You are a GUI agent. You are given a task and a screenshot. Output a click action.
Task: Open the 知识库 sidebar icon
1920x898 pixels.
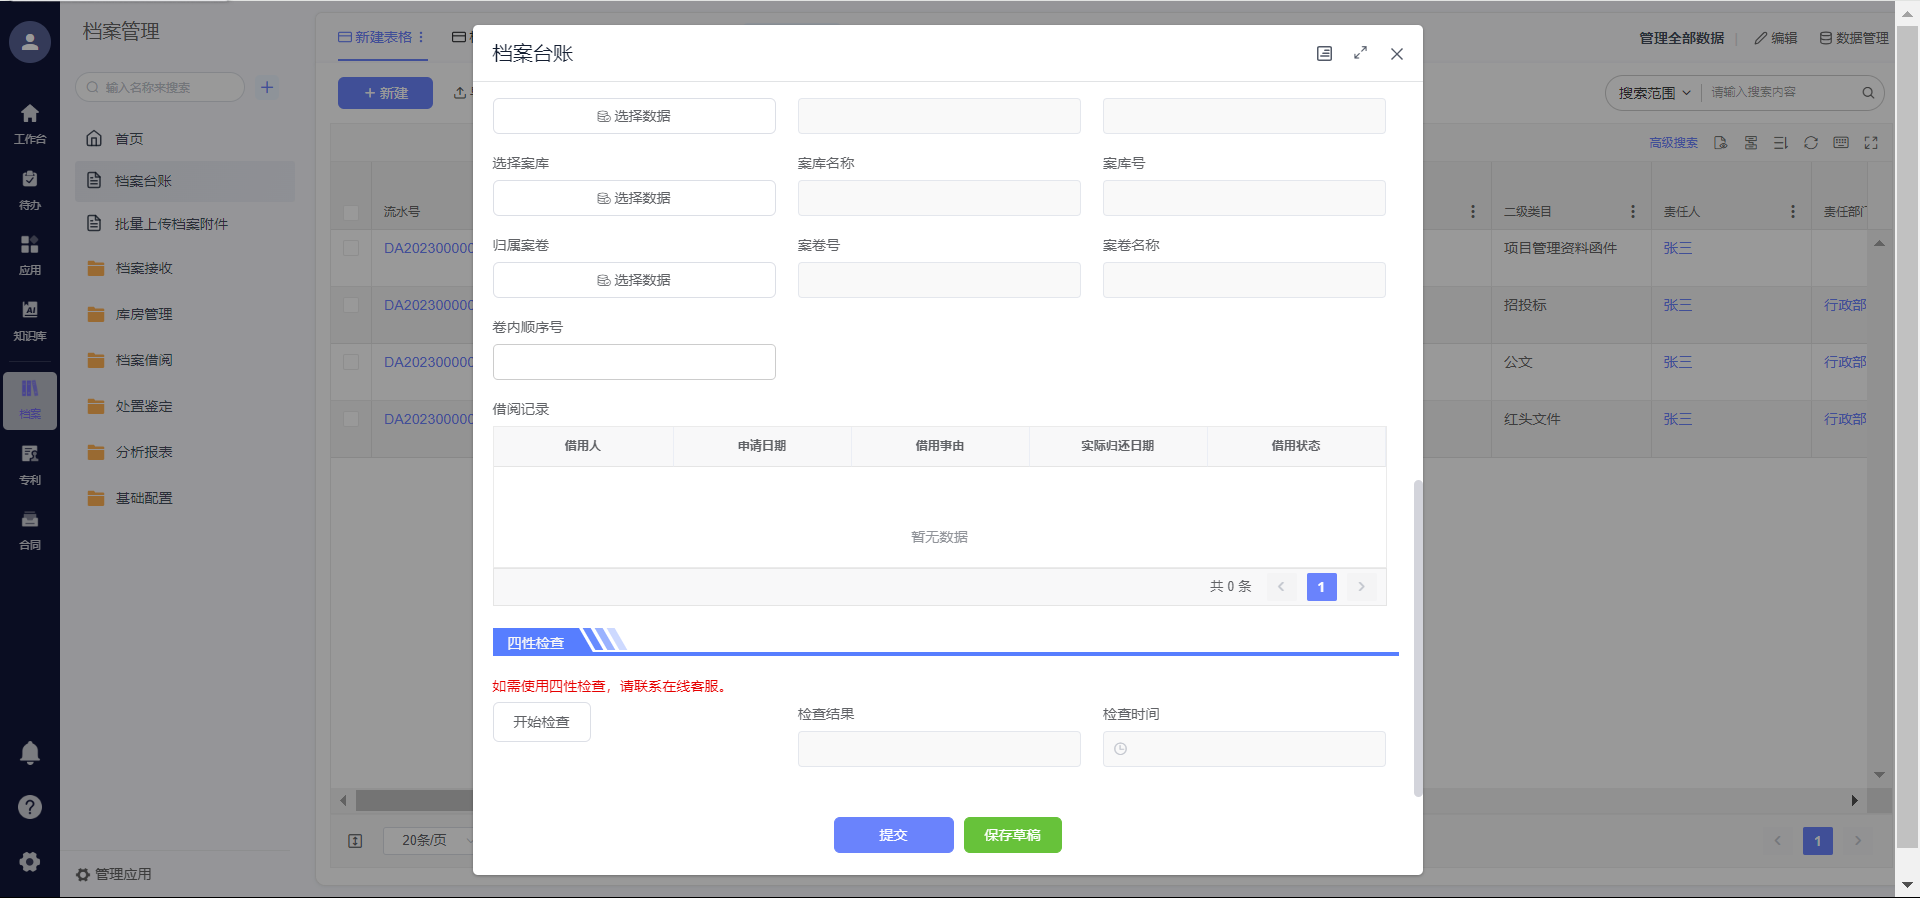[x=30, y=319]
